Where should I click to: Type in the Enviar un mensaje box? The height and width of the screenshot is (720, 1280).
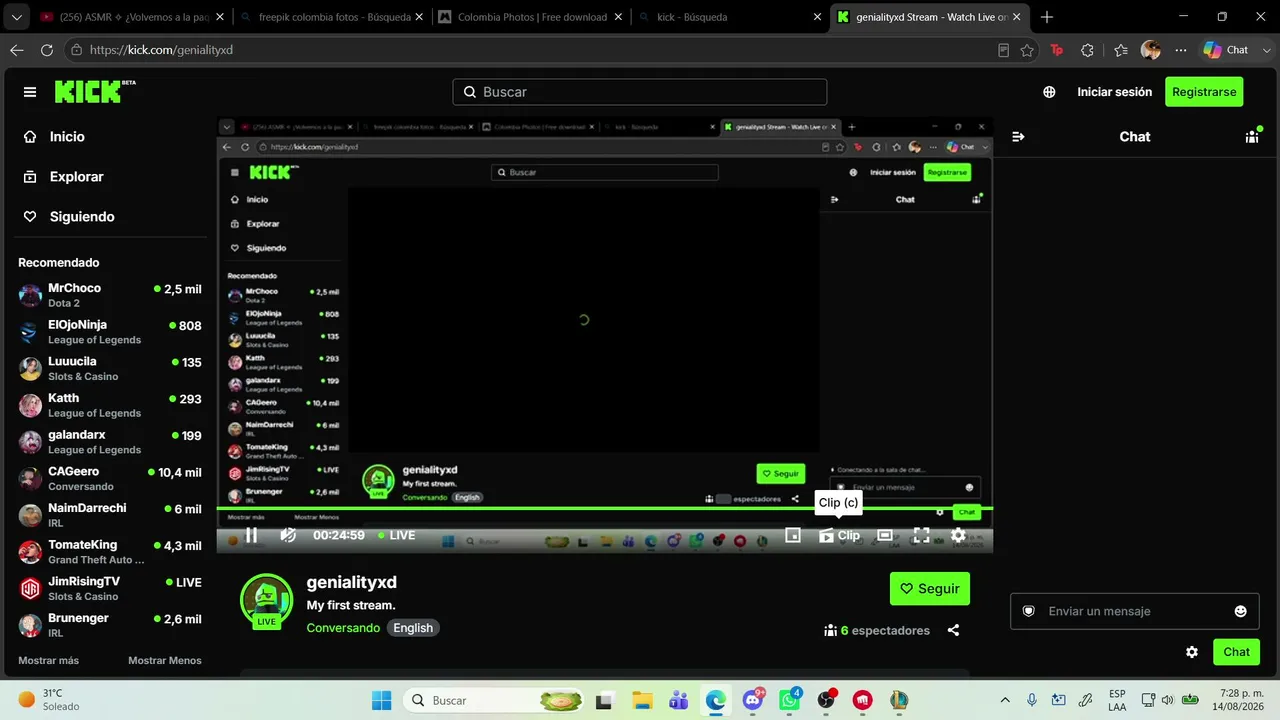click(x=1135, y=611)
